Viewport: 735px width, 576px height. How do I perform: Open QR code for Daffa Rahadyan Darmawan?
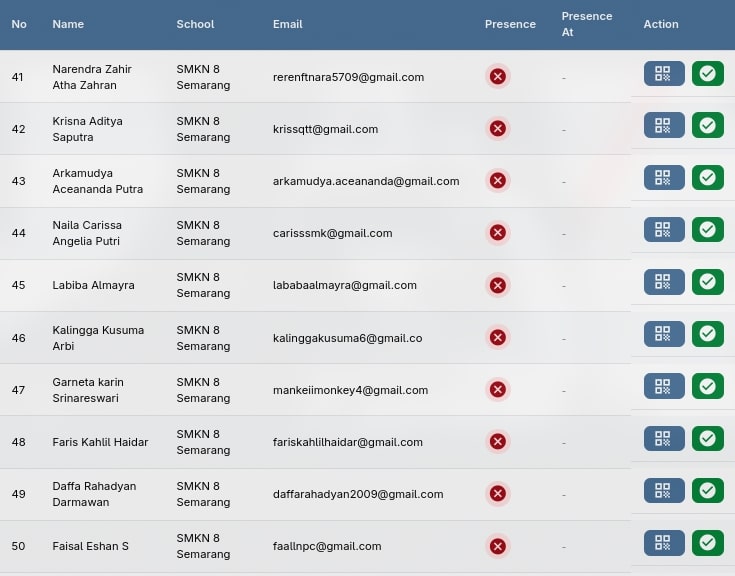[664, 490]
